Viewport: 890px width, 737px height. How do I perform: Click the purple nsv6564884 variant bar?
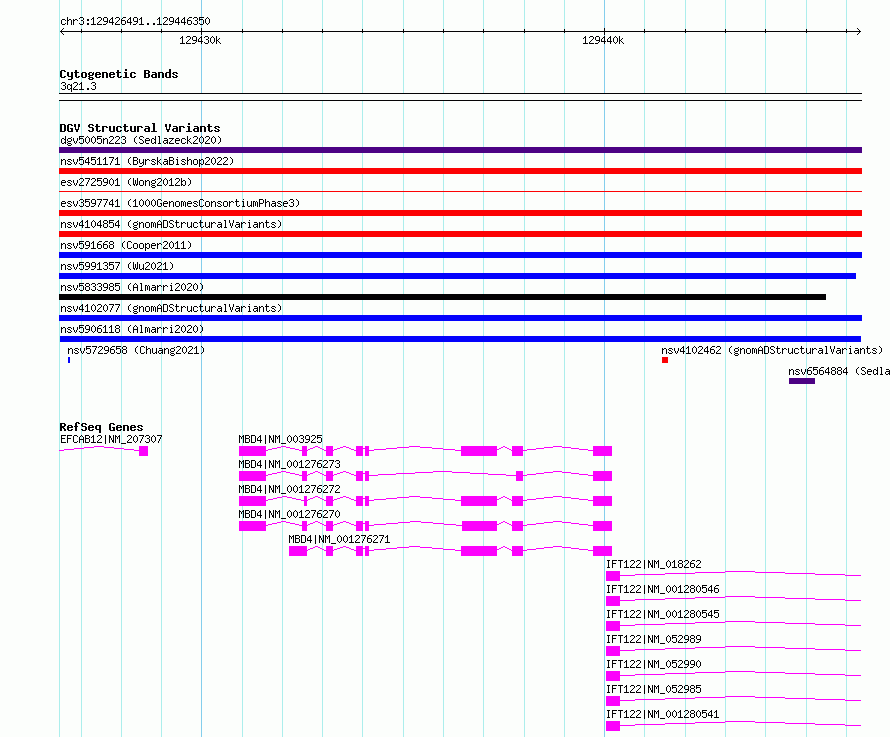(802, 381)
